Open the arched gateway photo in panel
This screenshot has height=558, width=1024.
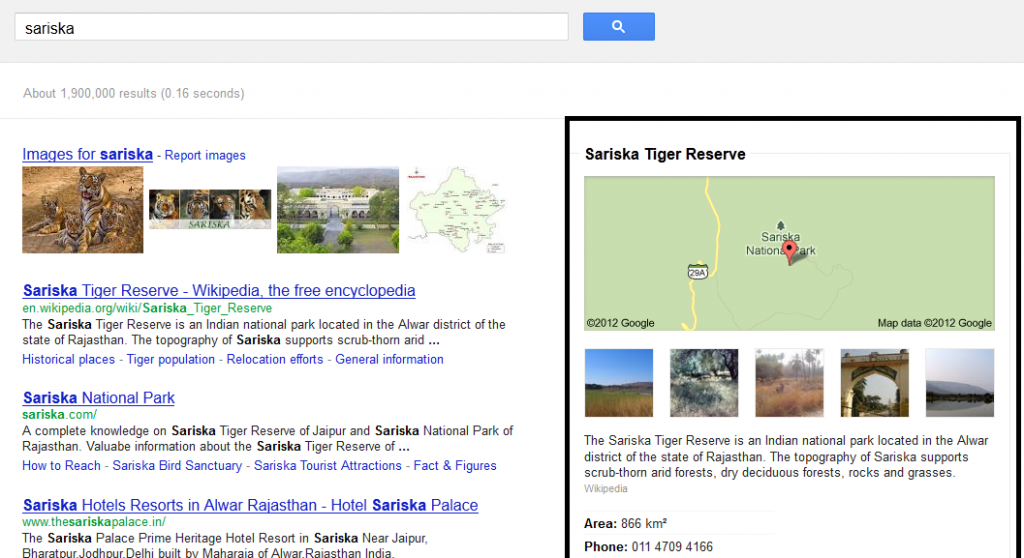(x=874, y=383)
